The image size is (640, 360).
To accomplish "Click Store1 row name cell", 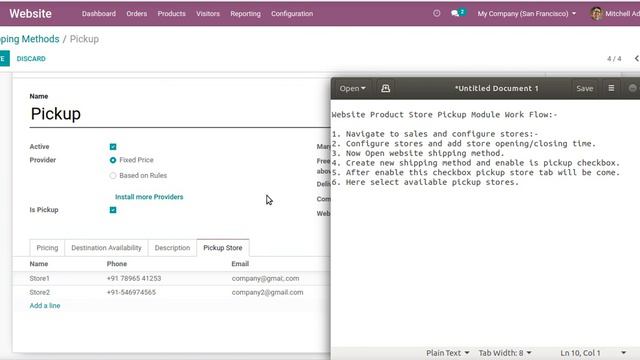I will pos(40,278).
